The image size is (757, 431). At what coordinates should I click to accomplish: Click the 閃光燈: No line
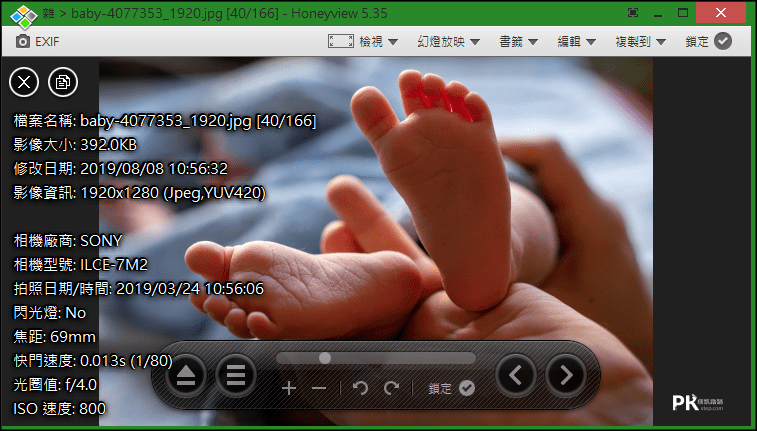[50, 313]
